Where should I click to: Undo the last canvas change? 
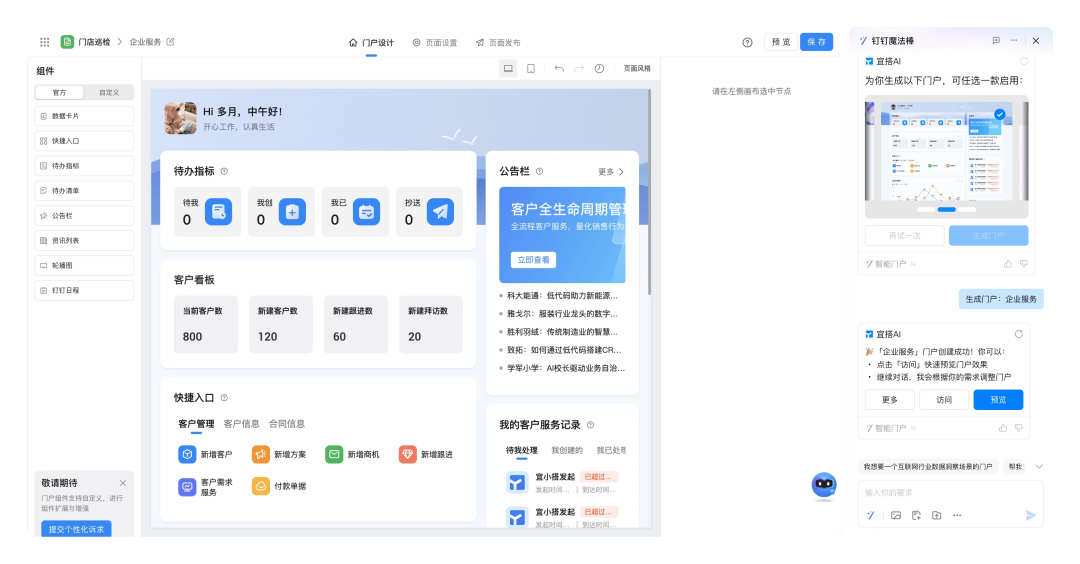pyautogui.click(x=559, y=69)
